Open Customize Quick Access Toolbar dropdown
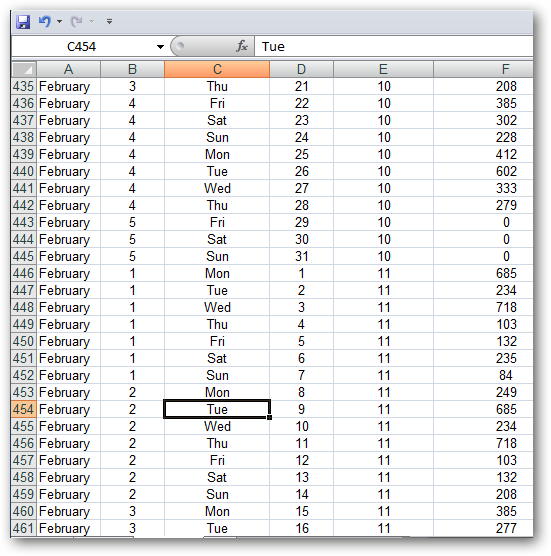 pyautogui.click(x=110, y=22)
